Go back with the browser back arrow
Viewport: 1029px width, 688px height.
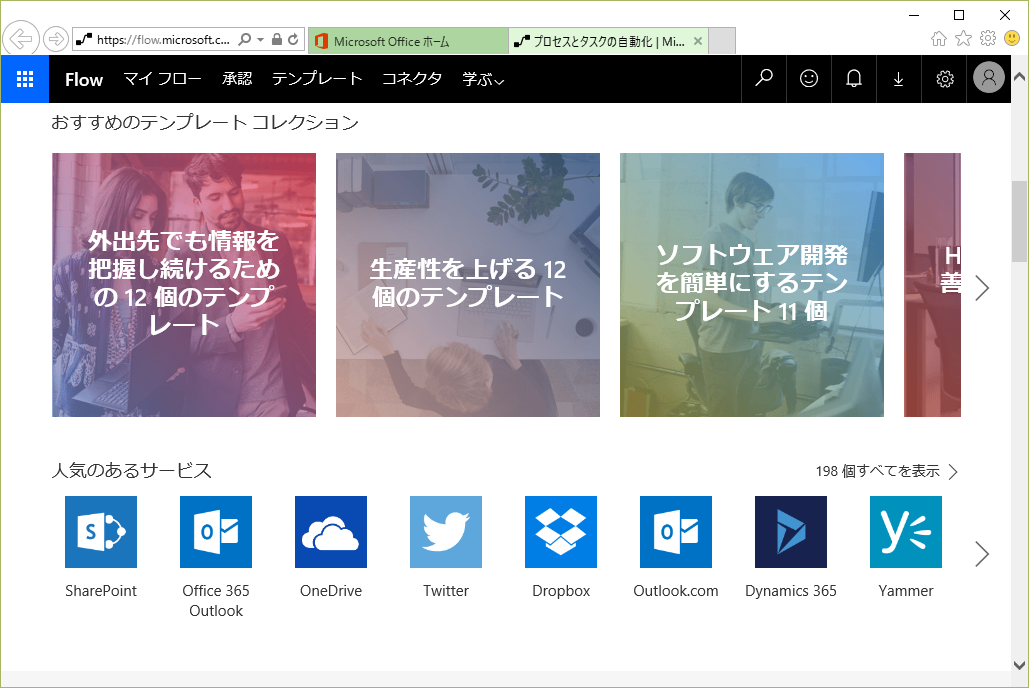point(21,39)
